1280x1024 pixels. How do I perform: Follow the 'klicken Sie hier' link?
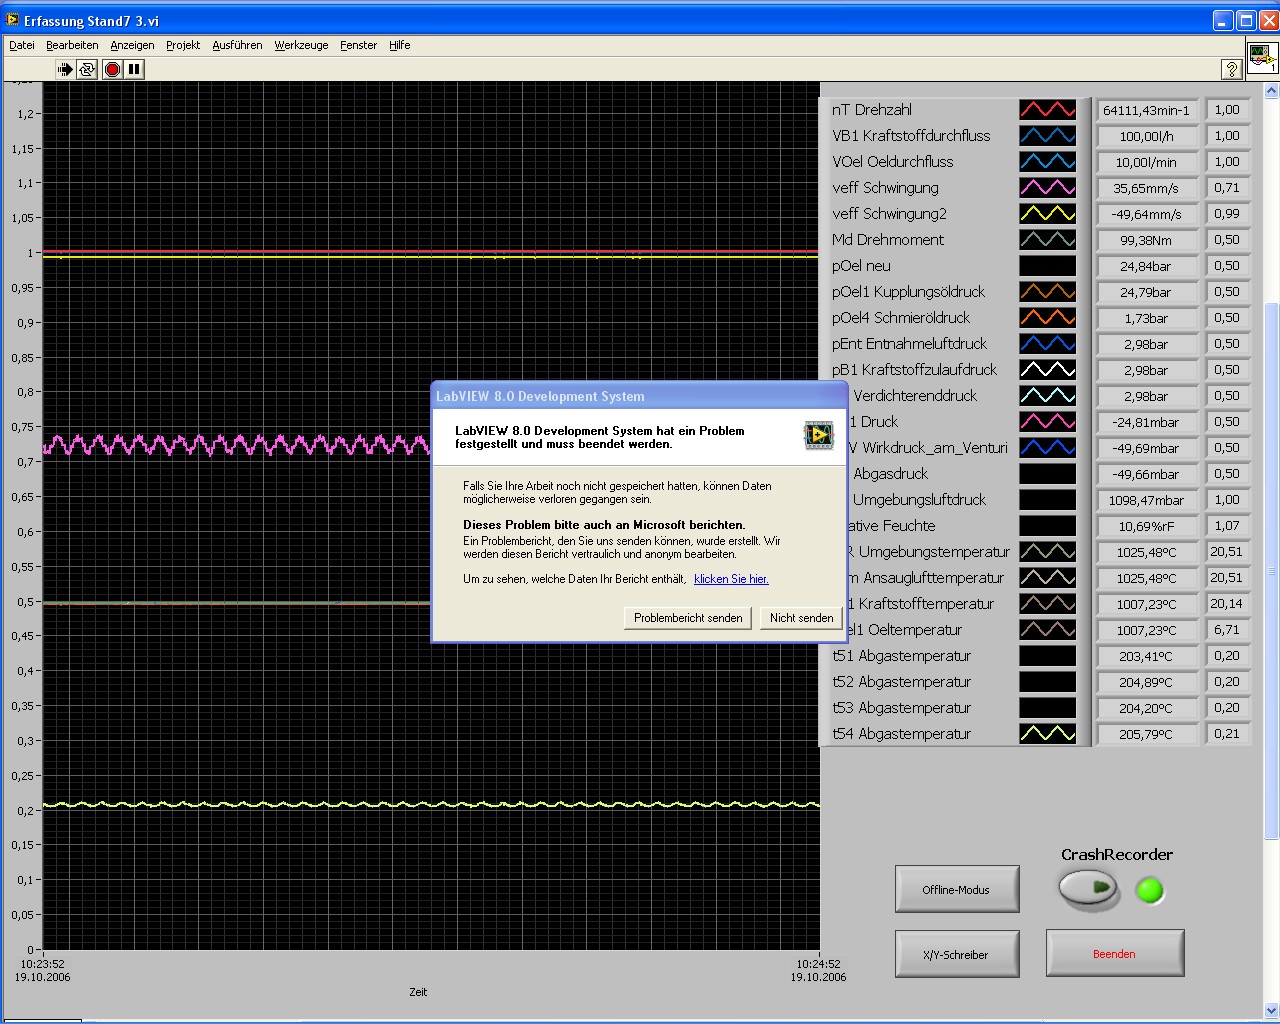[x=731, y=579]
